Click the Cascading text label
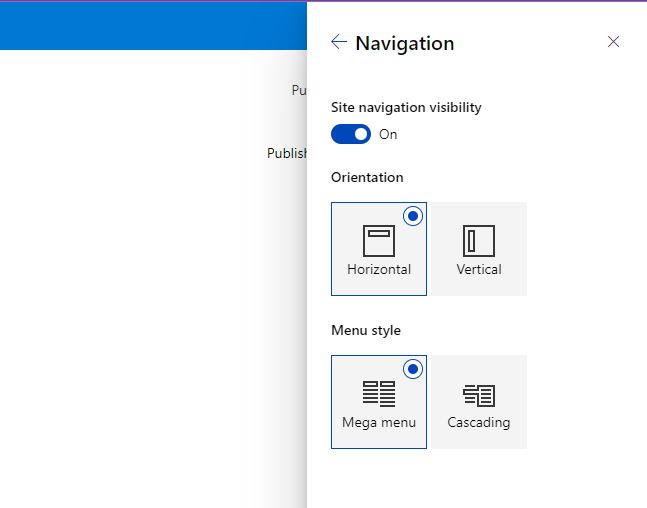 pyautogui.click(x=479, y=423)
